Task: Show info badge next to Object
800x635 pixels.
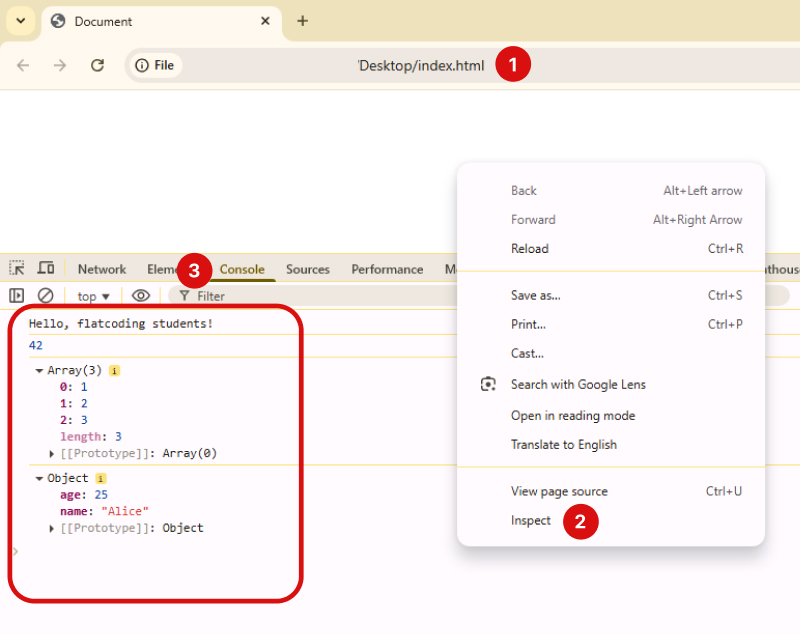Action: pos(101,478)
